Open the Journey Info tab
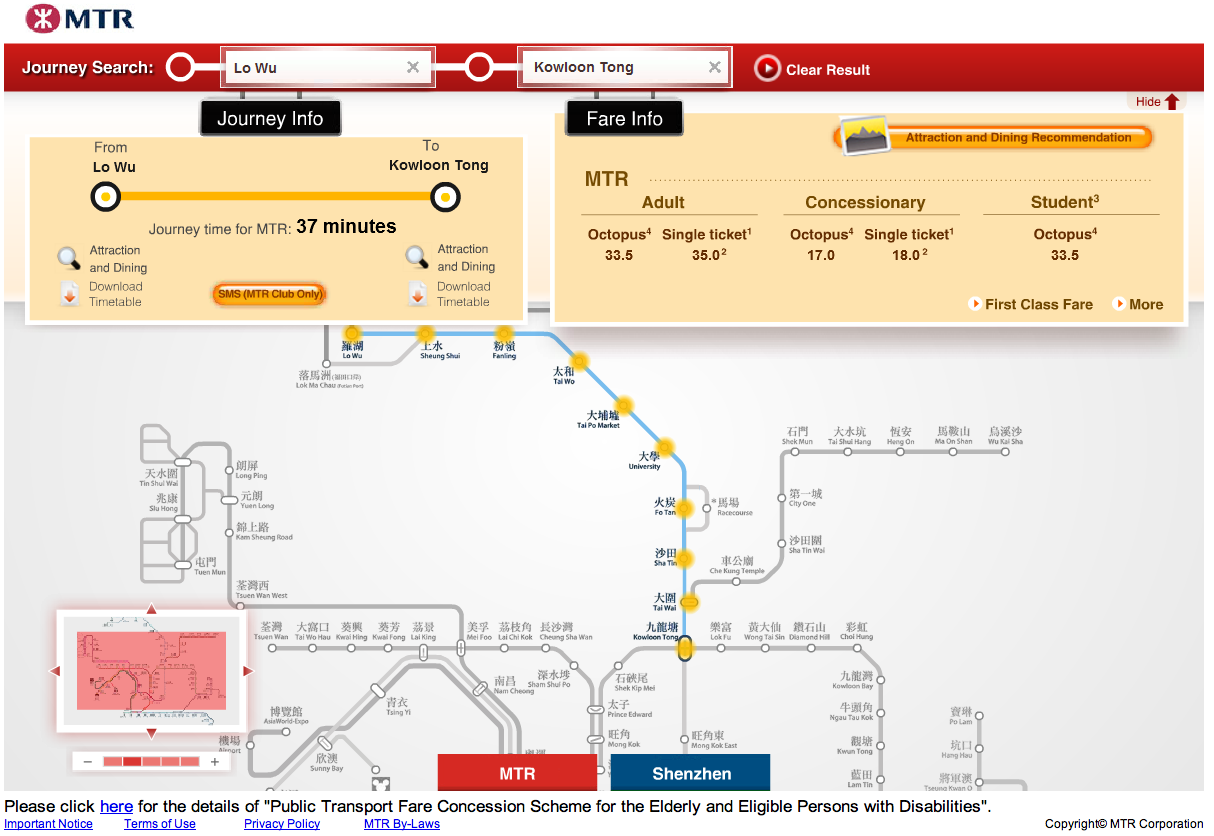This screenshot has height=836, width=1214. coord(270,118)
